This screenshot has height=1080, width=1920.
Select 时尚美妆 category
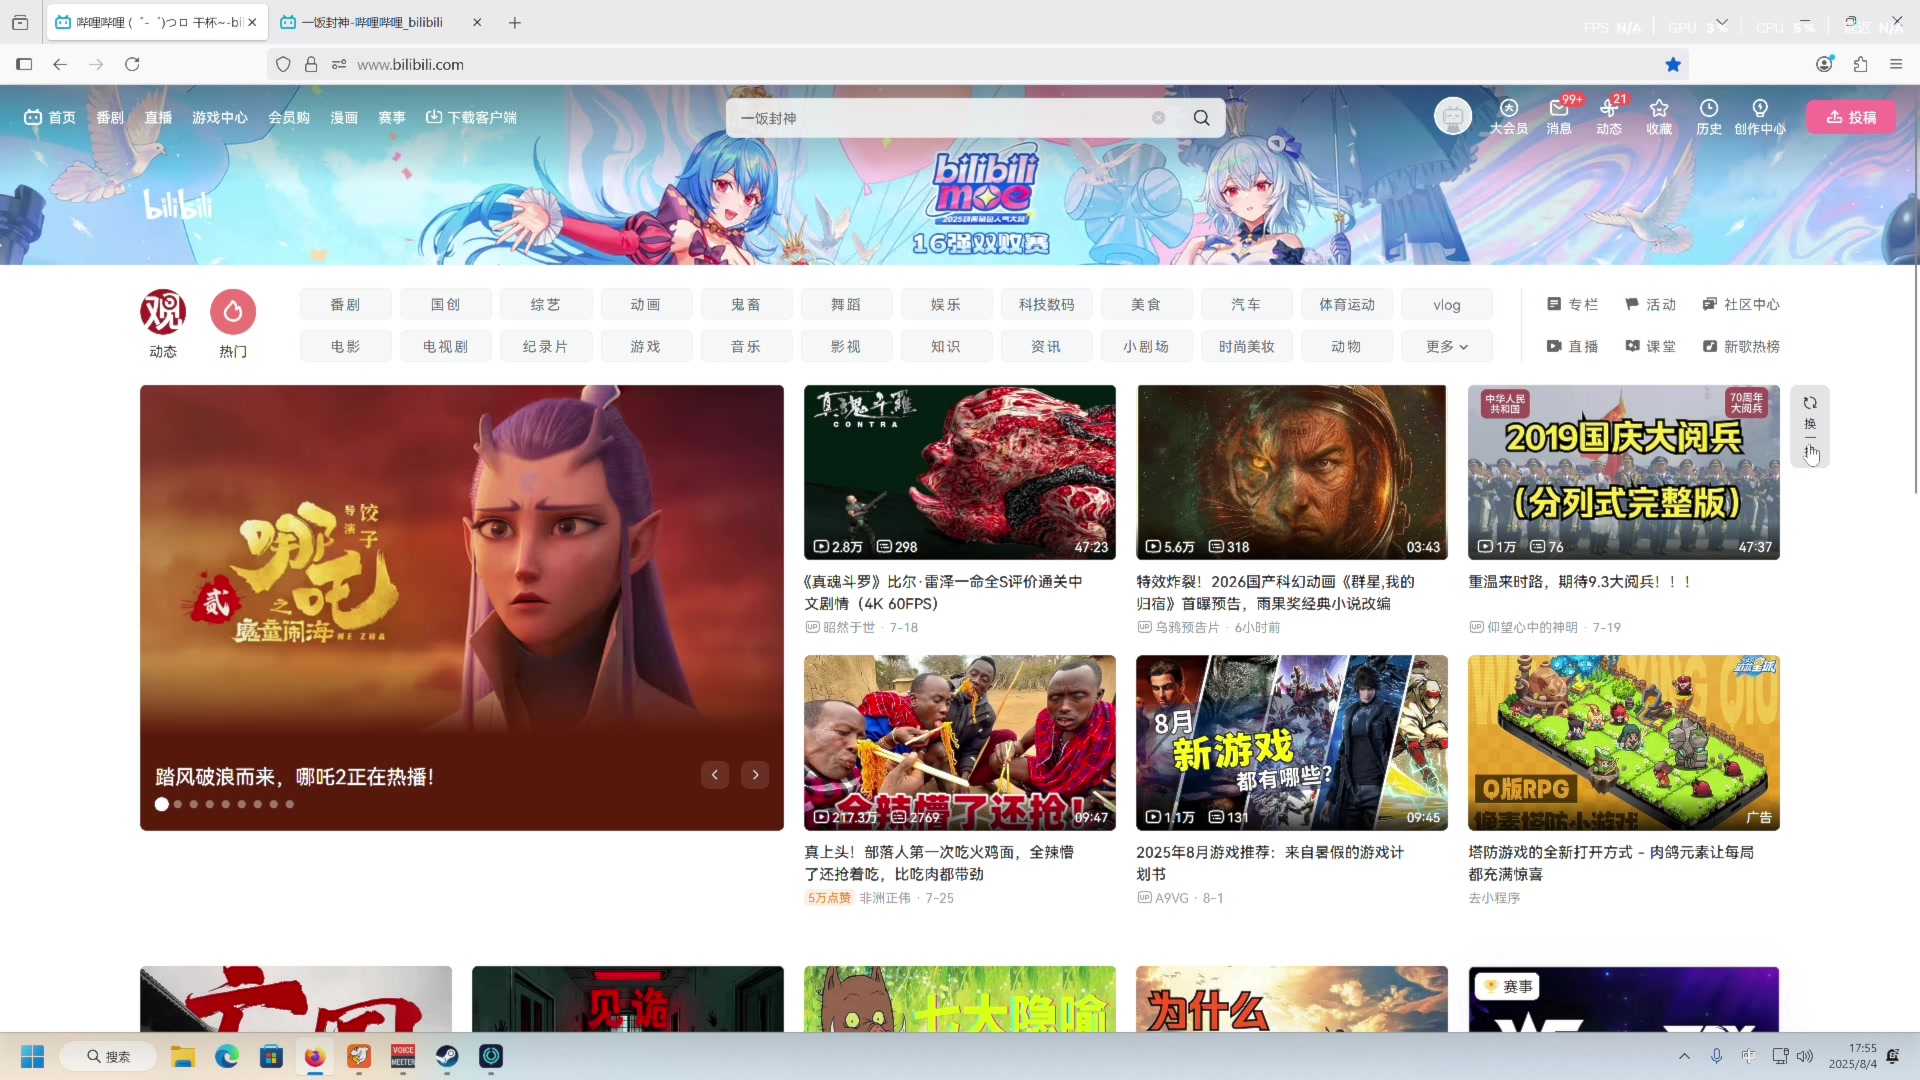tap(1246, 346)
